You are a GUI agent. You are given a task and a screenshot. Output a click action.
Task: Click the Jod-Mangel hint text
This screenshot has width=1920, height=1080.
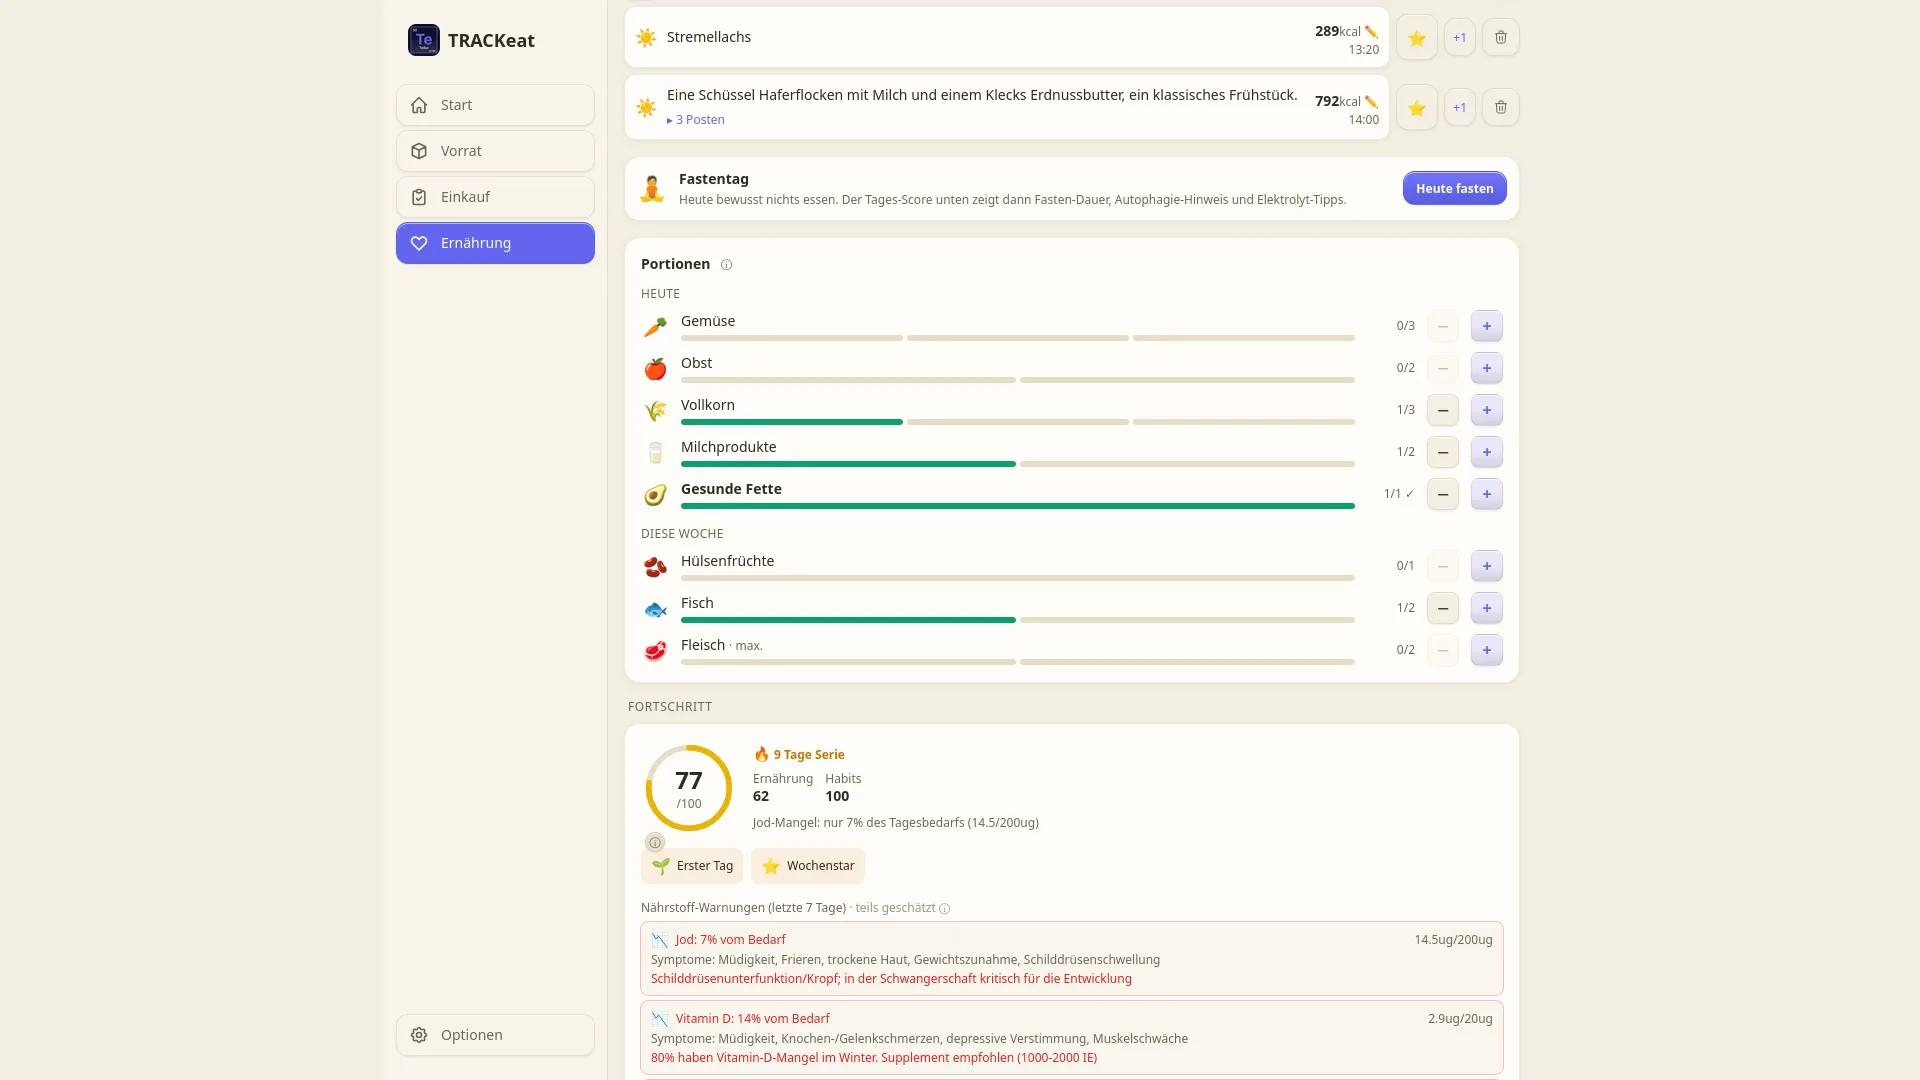point(896,823)
